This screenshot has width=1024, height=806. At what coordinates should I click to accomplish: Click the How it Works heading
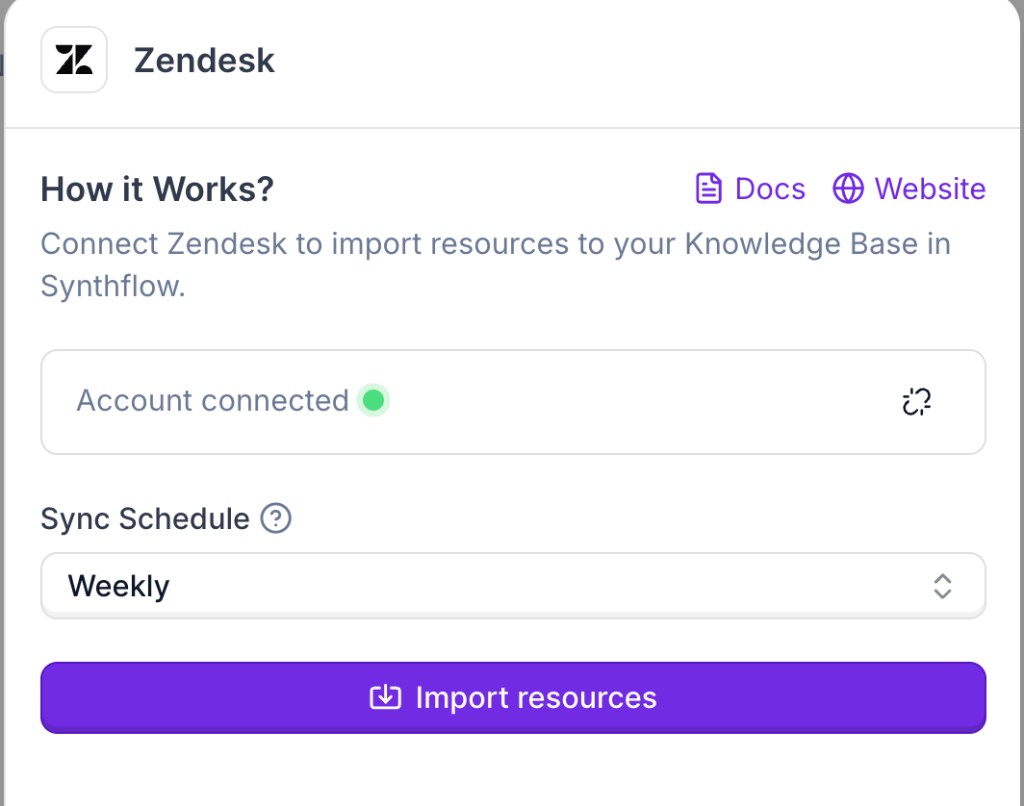point(156,189)
